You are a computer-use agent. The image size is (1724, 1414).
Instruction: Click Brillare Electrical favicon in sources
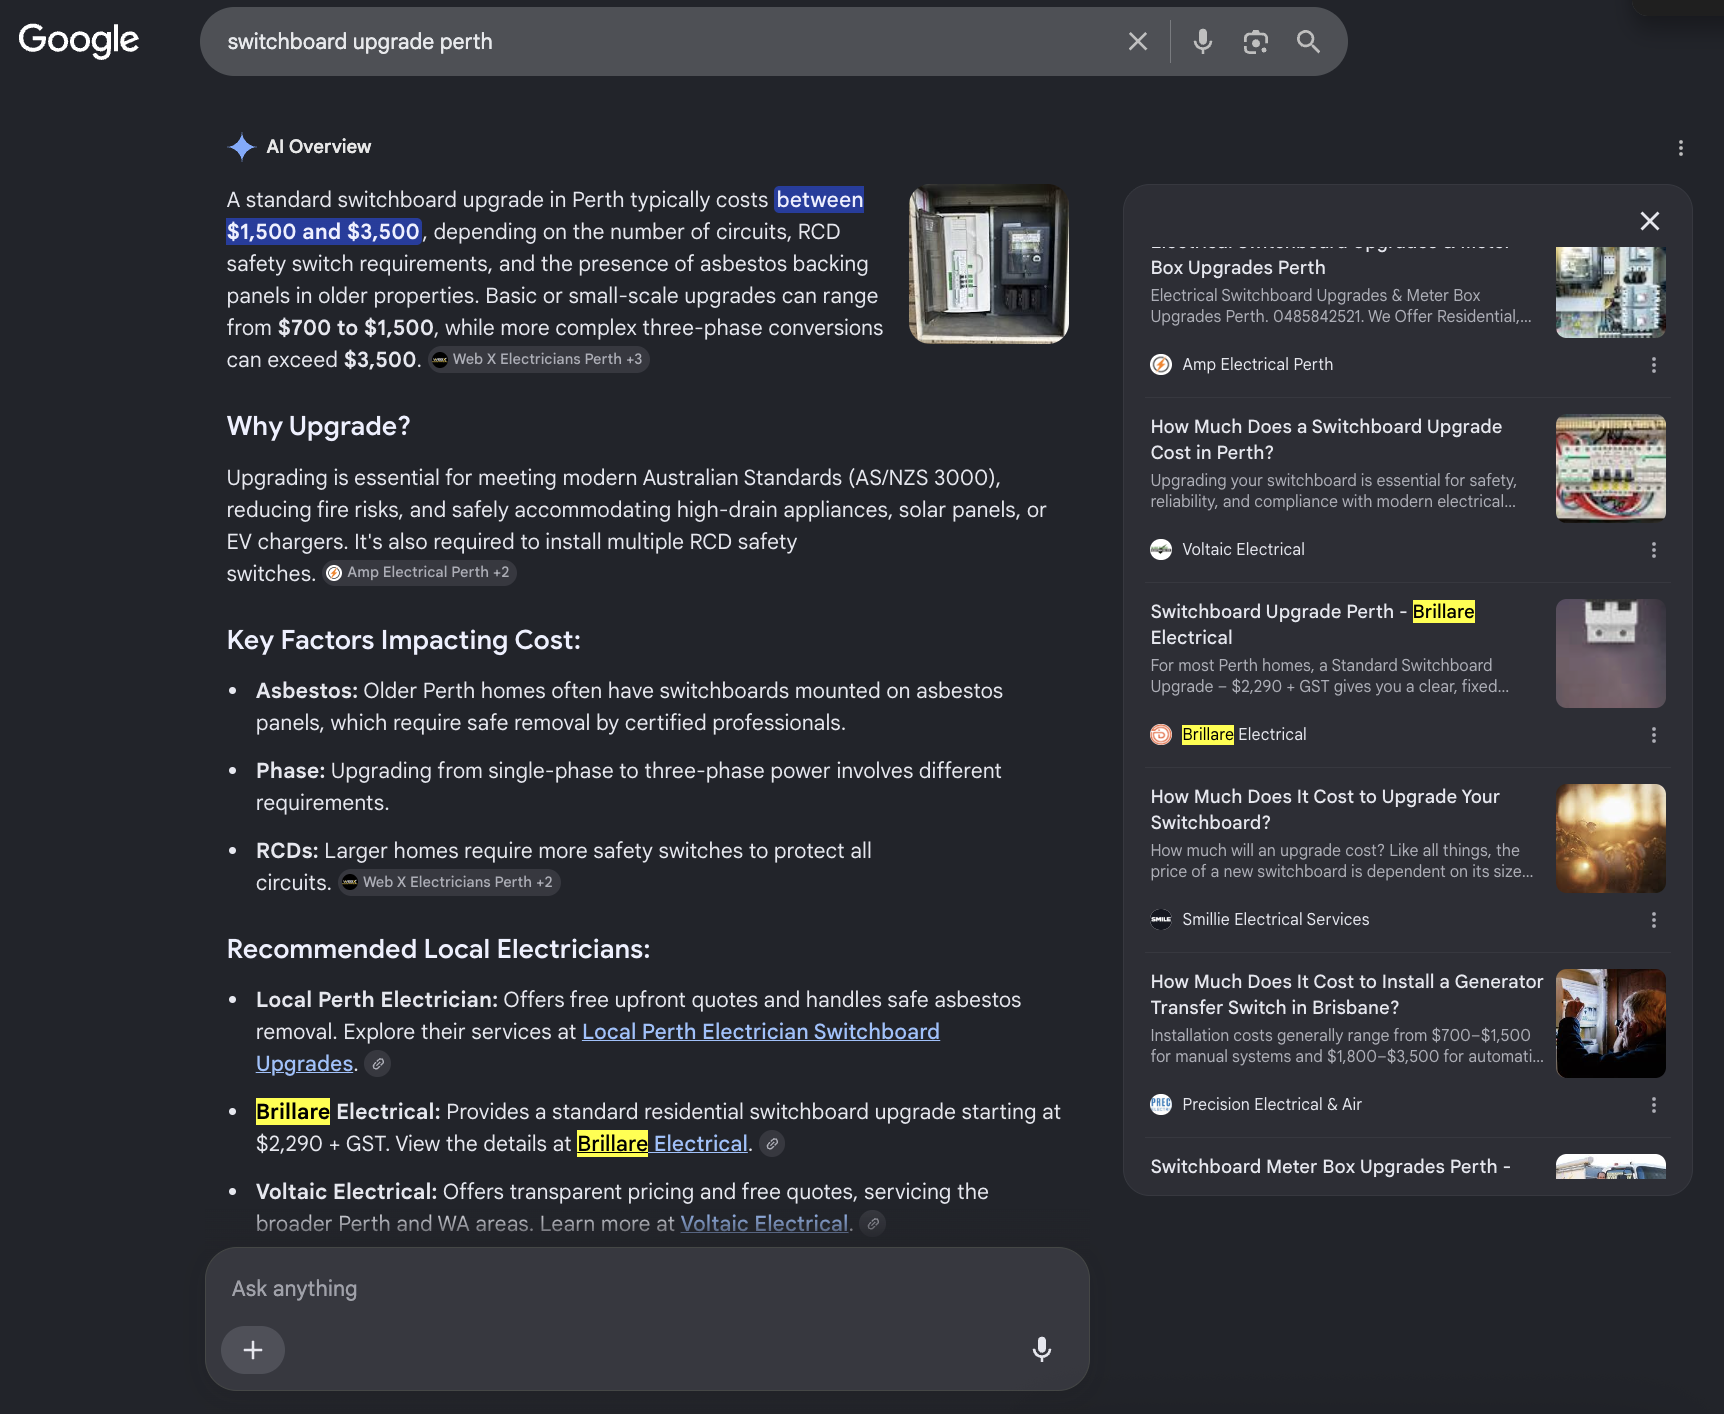coord(1161,735)
